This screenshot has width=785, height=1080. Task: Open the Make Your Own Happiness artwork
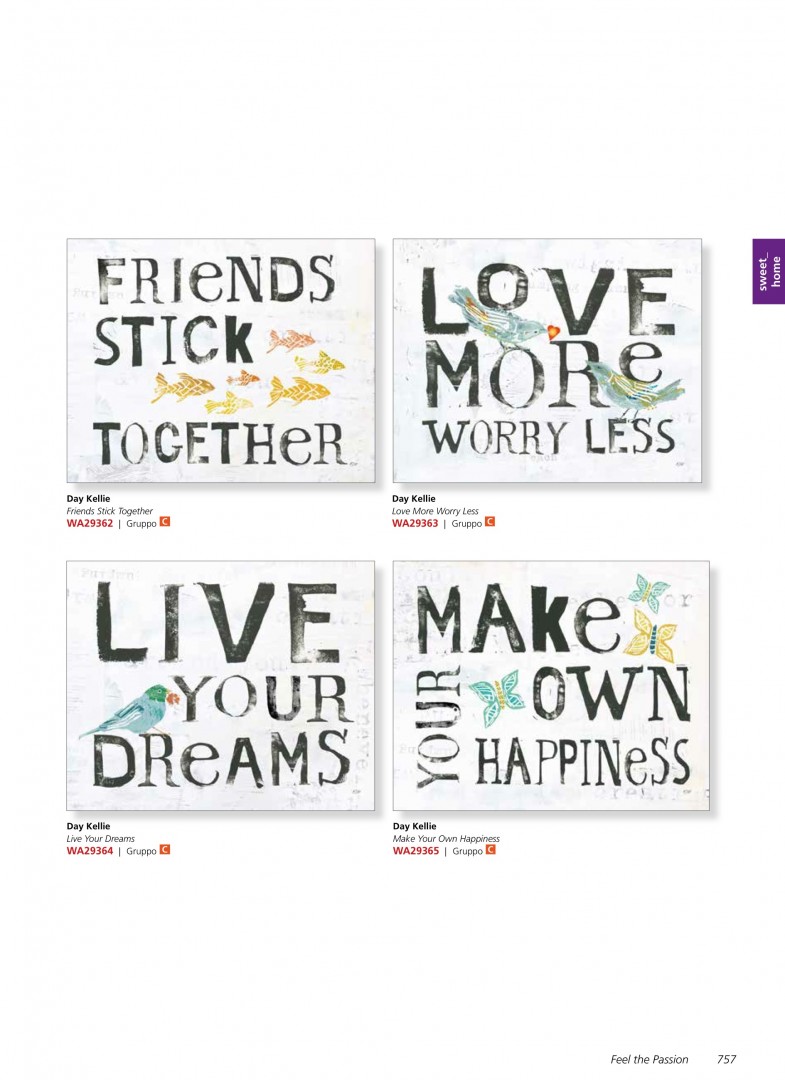click(551, 685)
